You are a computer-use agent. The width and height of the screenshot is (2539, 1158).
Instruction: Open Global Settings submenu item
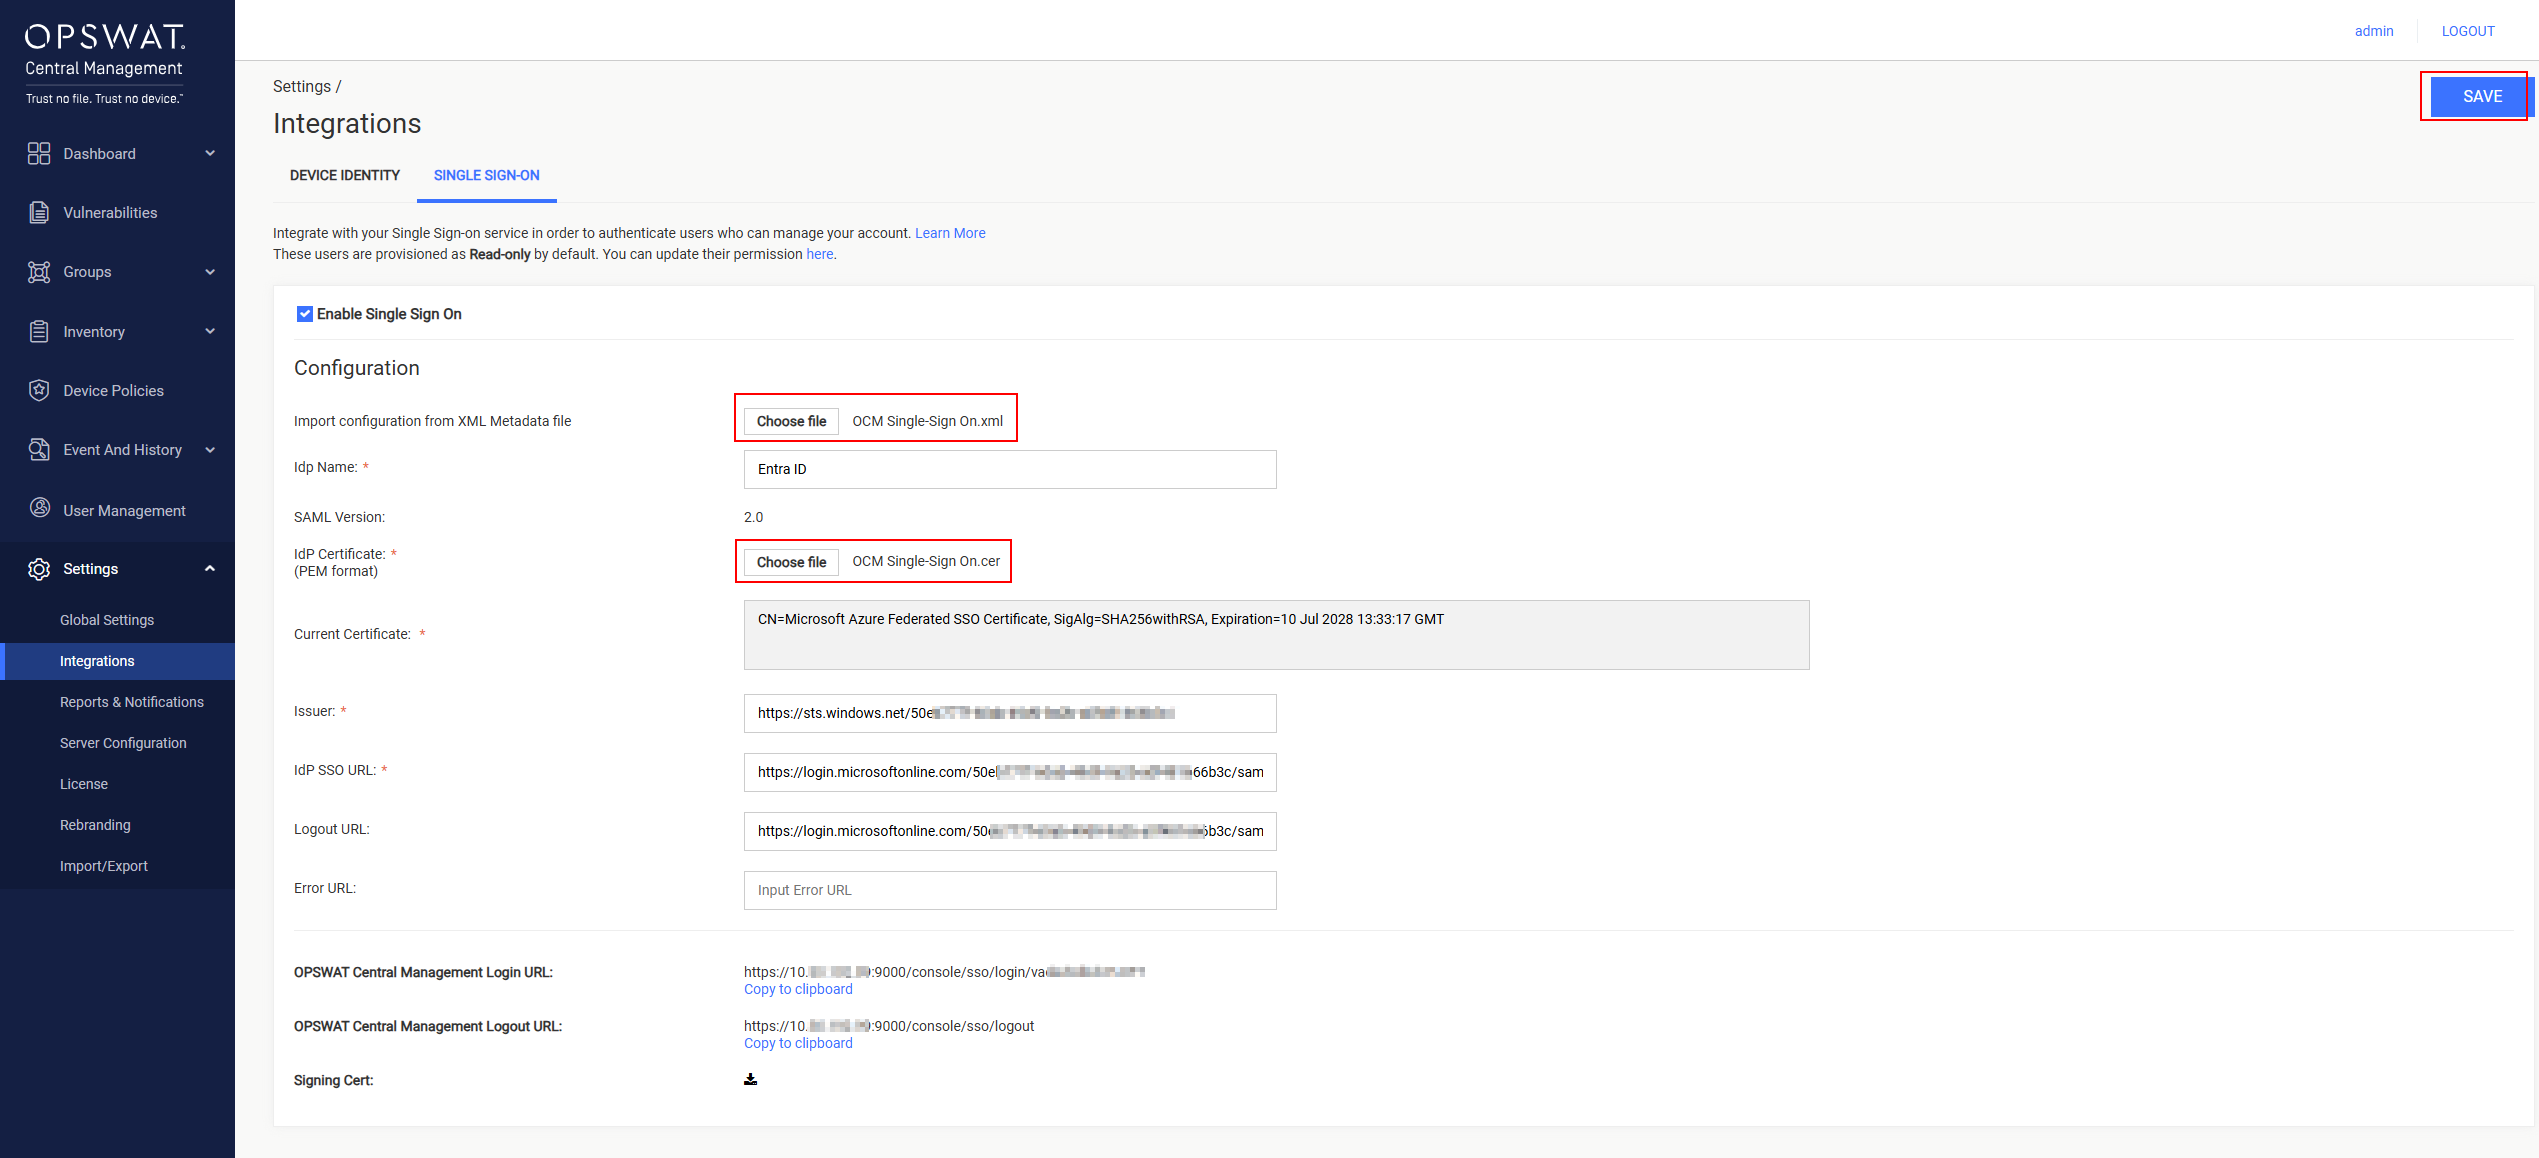click(107, 620)
